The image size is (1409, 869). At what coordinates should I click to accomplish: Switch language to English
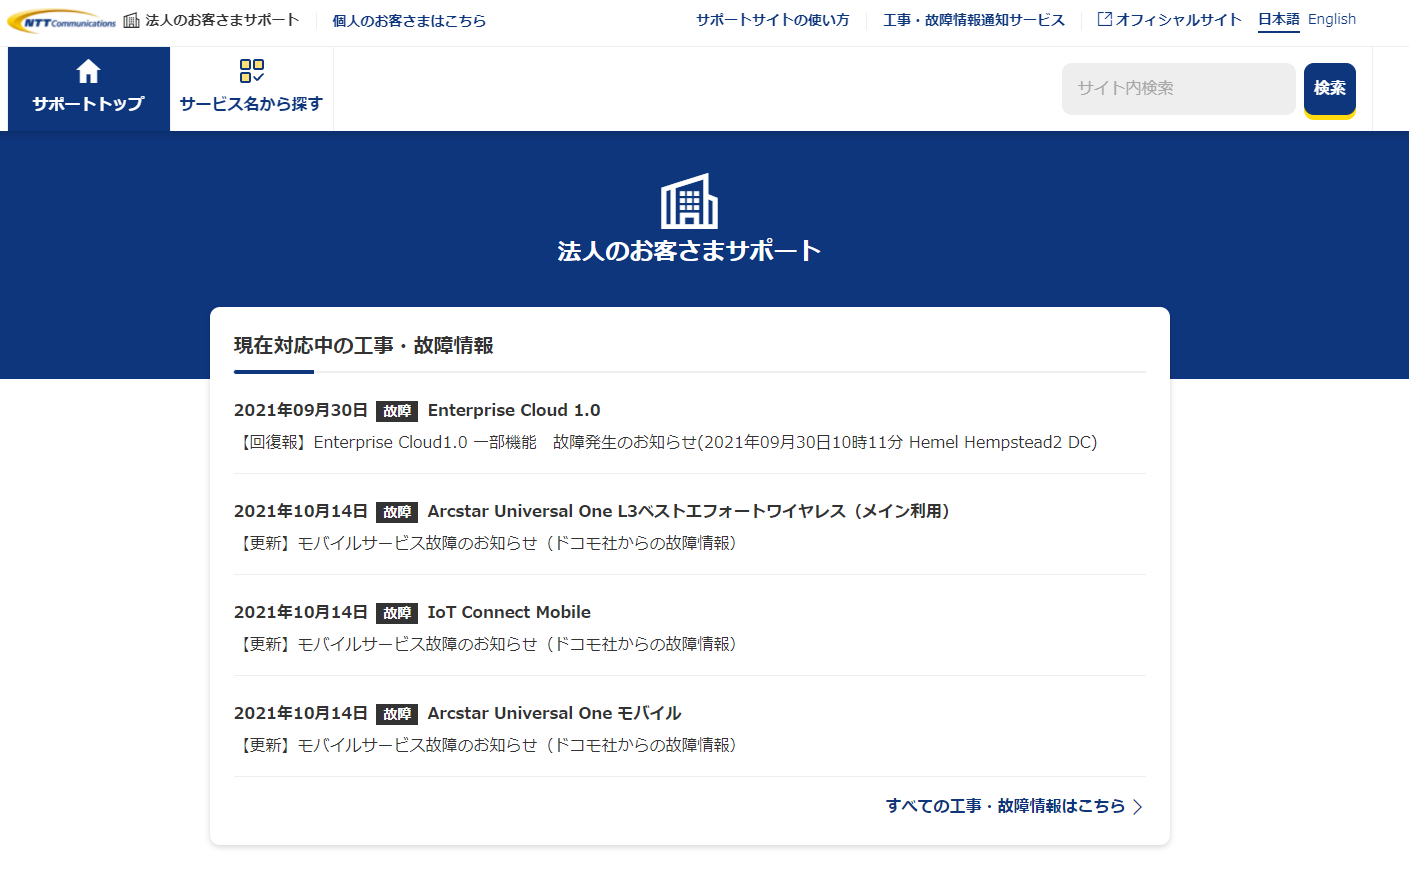point(1332,19)
